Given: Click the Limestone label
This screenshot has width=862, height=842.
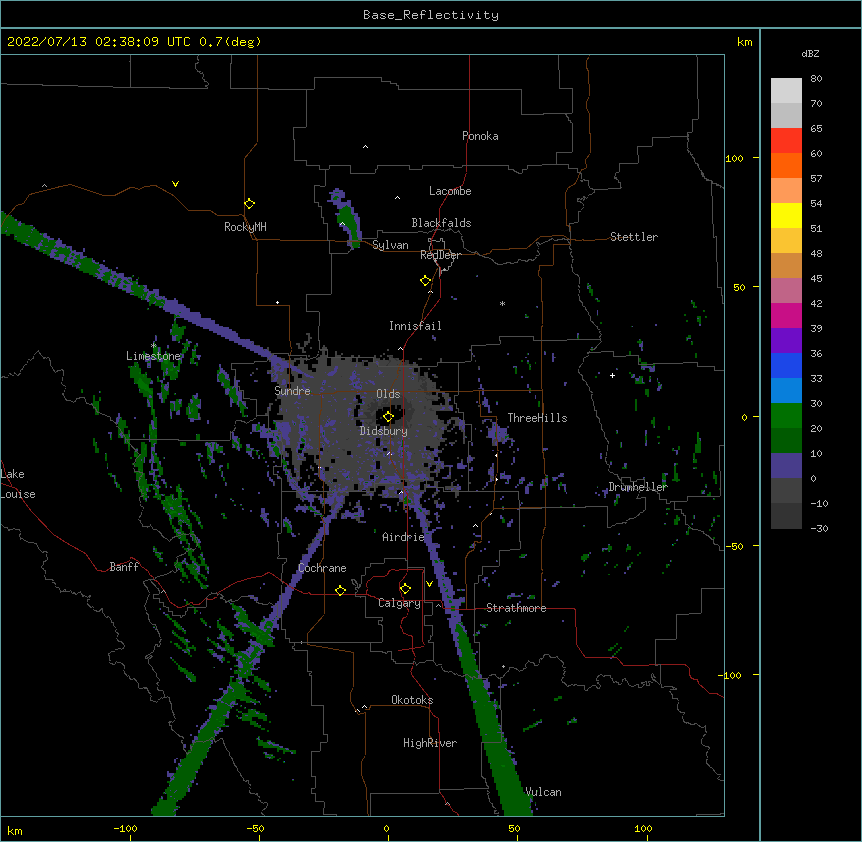Looking at the screenshot, I should click(x=153, y=356).
